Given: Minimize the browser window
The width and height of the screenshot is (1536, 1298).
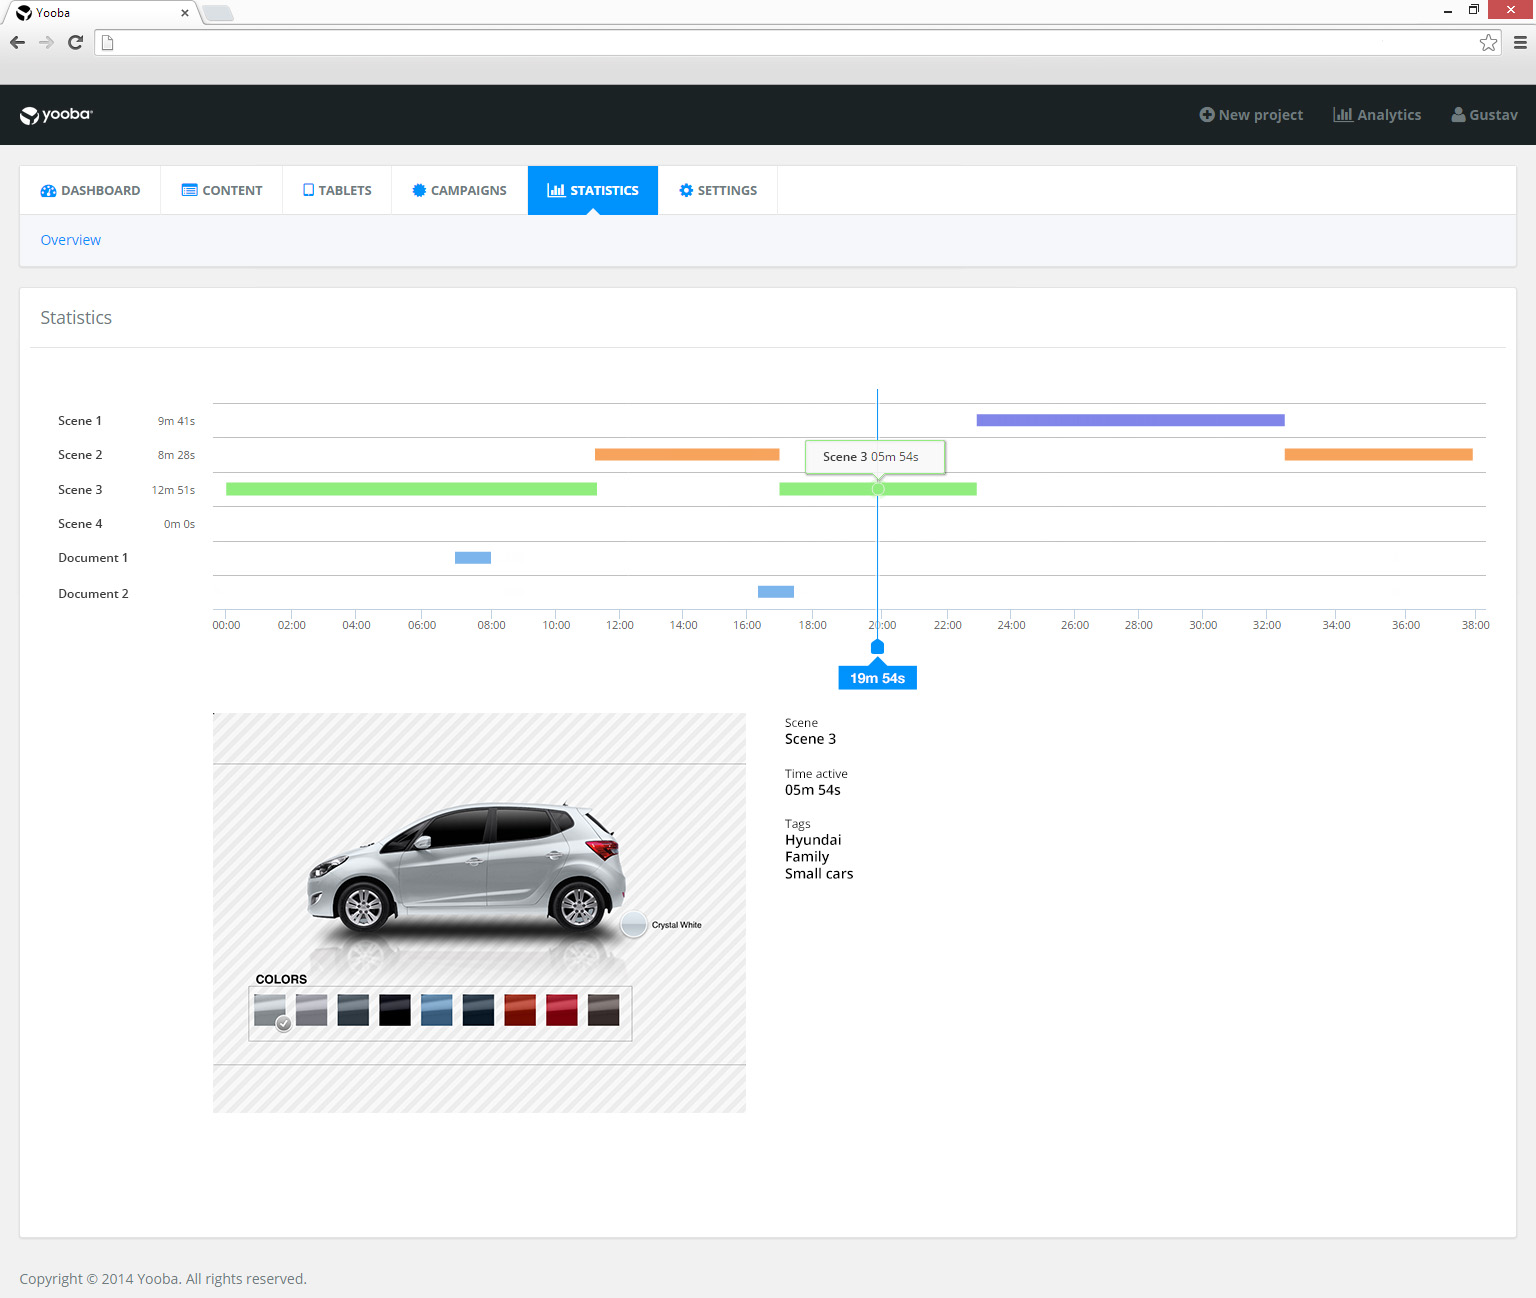Looking at the screenshot, I should (1448, 11).
